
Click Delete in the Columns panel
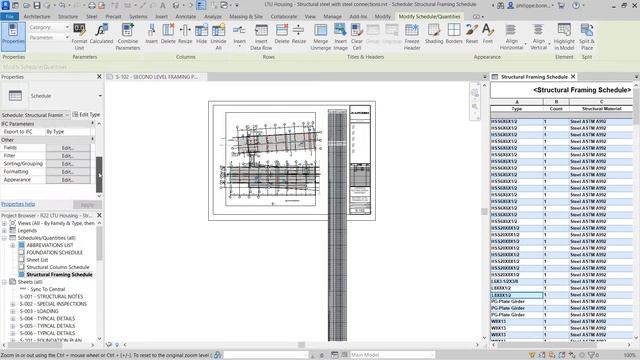[168, 33]
